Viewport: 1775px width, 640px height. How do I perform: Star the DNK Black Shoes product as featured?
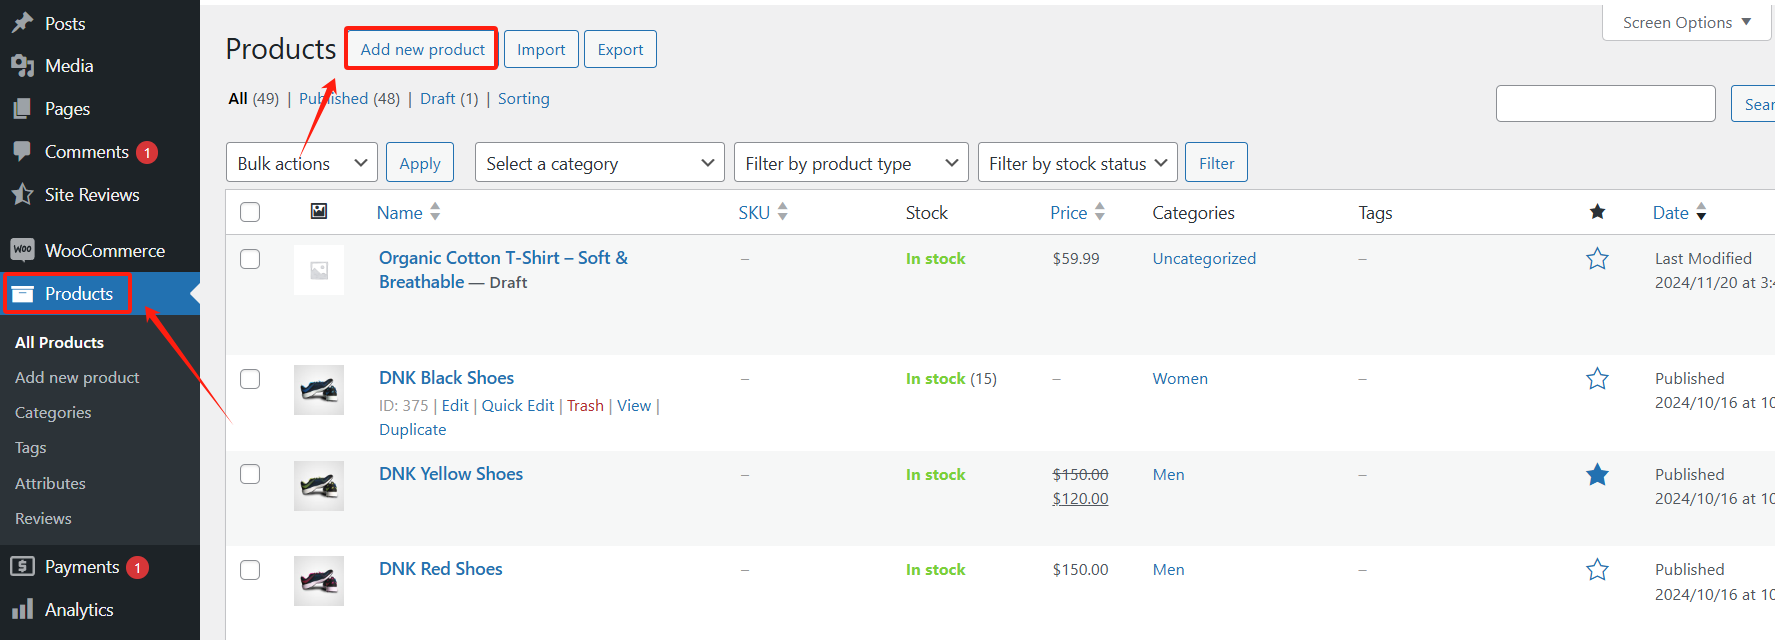point(1597,379)
